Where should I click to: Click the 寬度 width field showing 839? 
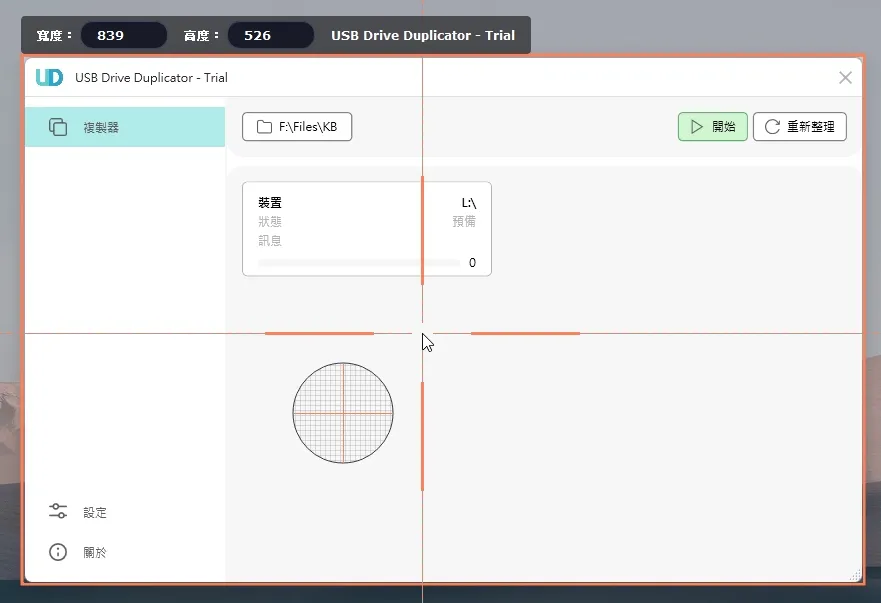124,35
